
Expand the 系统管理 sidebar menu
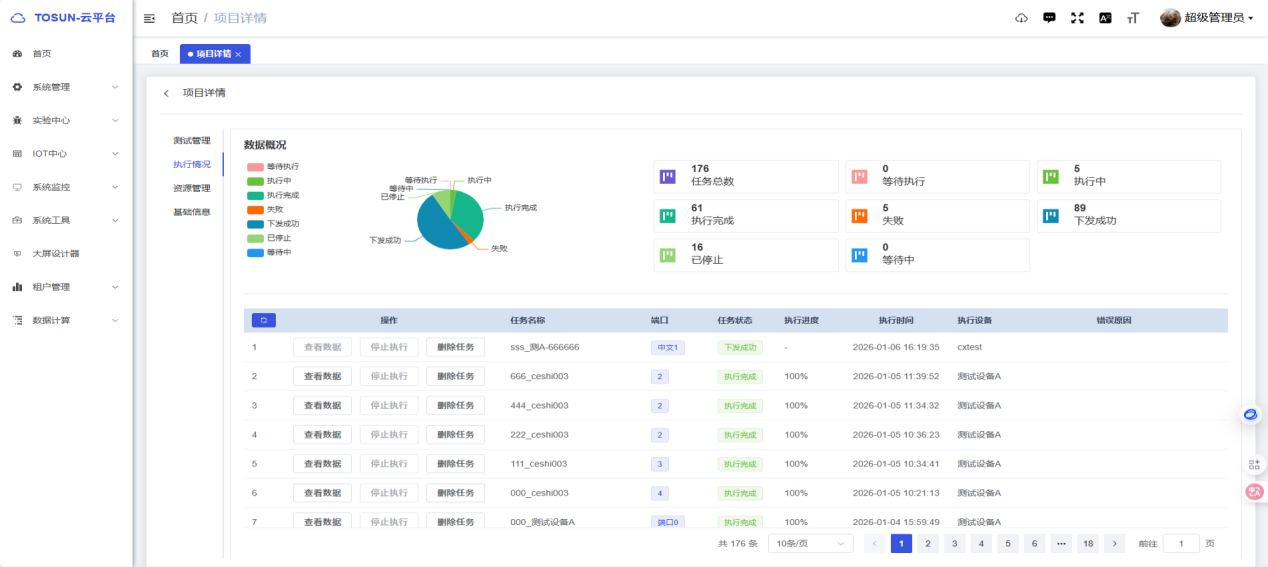(x=66, y=87)
